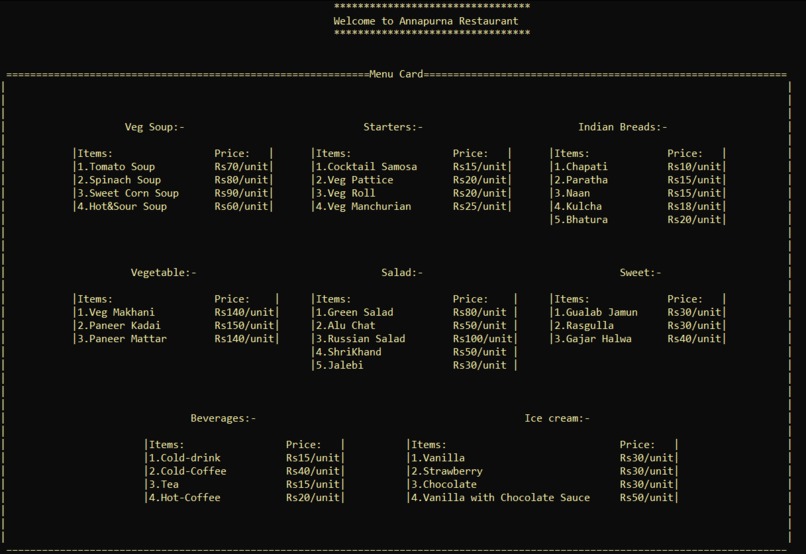This screenshot has height=554, width=806.
Task: Select the 'Ice cream:-' section heading
Action: tap(557, 418)
